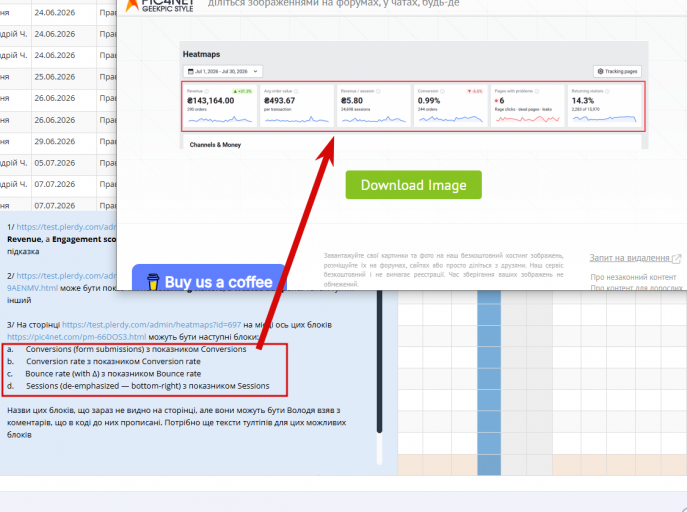This screenshot has height=512, width=687.
Task: Click the Revenue per session ₴5.80 card
Action: pos(374,106)
